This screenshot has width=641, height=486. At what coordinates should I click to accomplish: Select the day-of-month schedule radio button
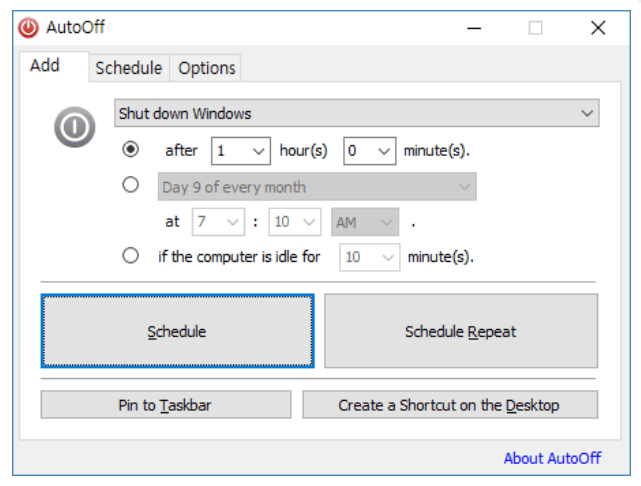[130, 185]
